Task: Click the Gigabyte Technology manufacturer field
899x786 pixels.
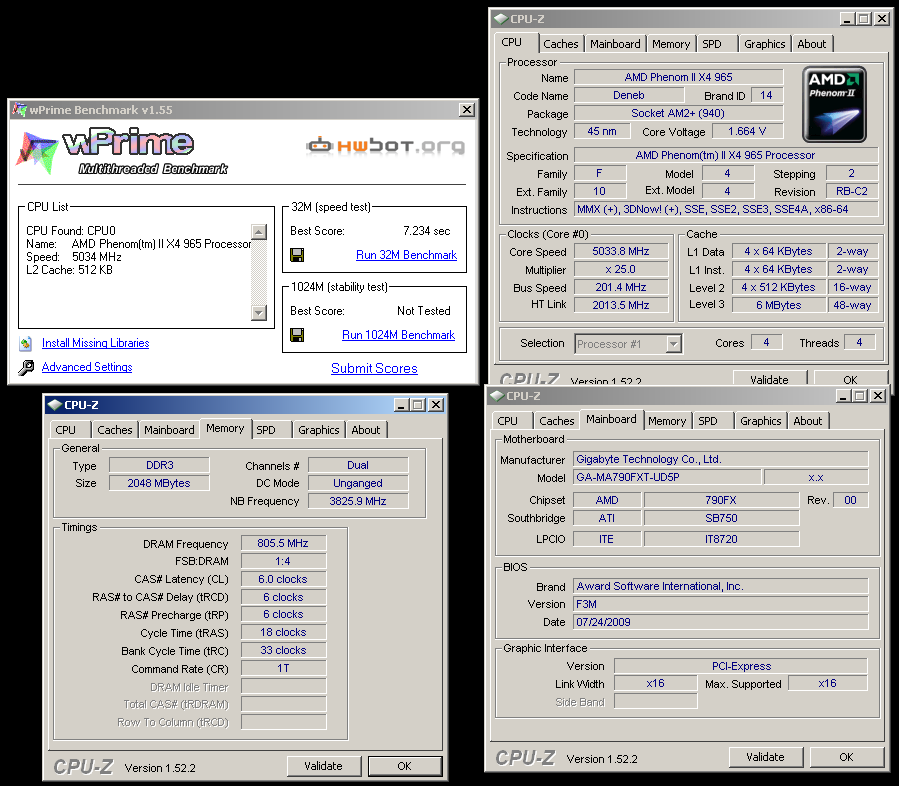Action: coord(721,459)
